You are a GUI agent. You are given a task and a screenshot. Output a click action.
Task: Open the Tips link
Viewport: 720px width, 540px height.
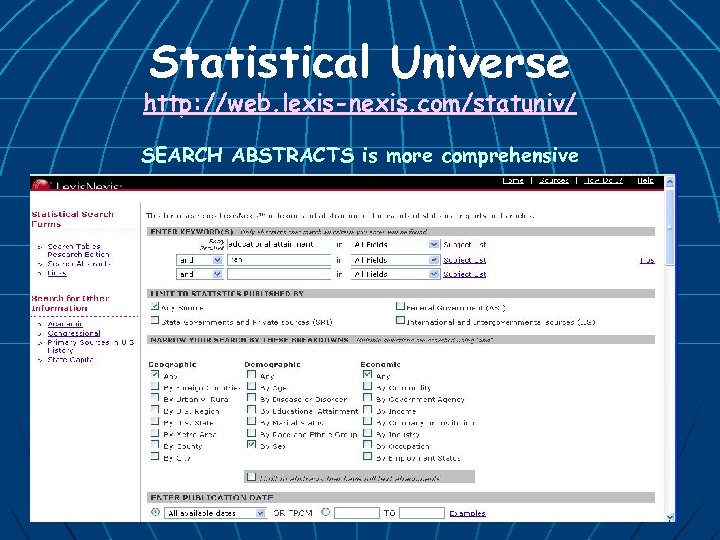click(647, 260)
